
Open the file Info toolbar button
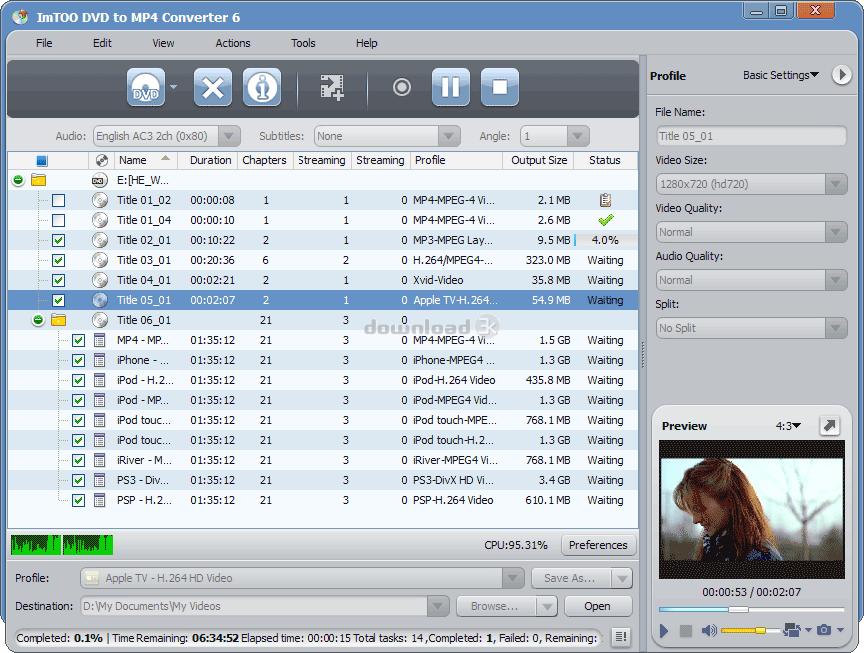(262, 87)
